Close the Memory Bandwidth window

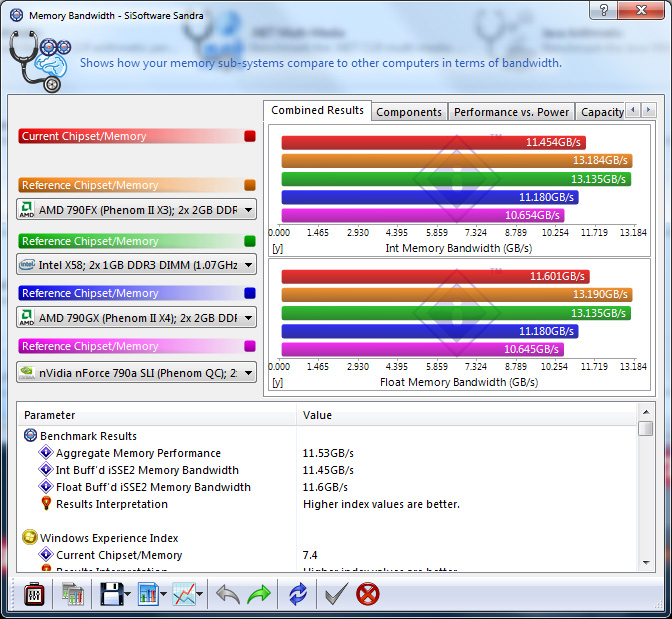point(641,10)
